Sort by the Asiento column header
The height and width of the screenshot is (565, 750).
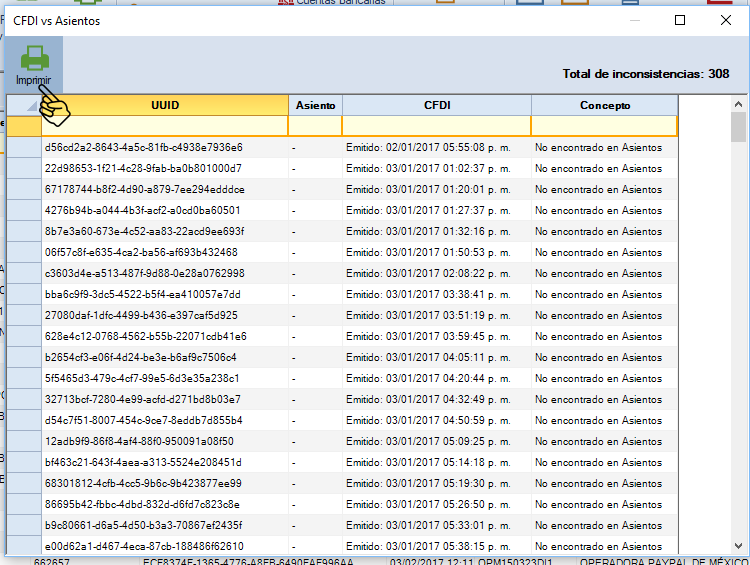pos(315,105)
